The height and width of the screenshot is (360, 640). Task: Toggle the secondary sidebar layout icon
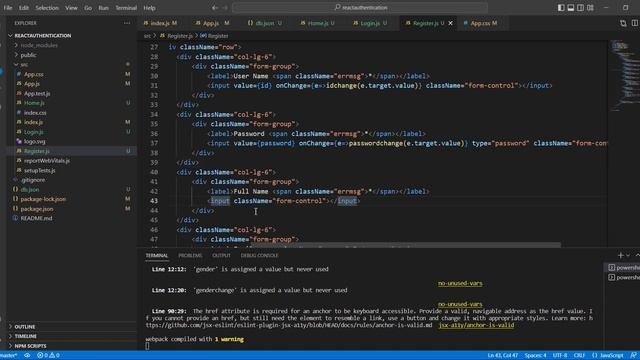pyautogui.click(x=580, y=8)
